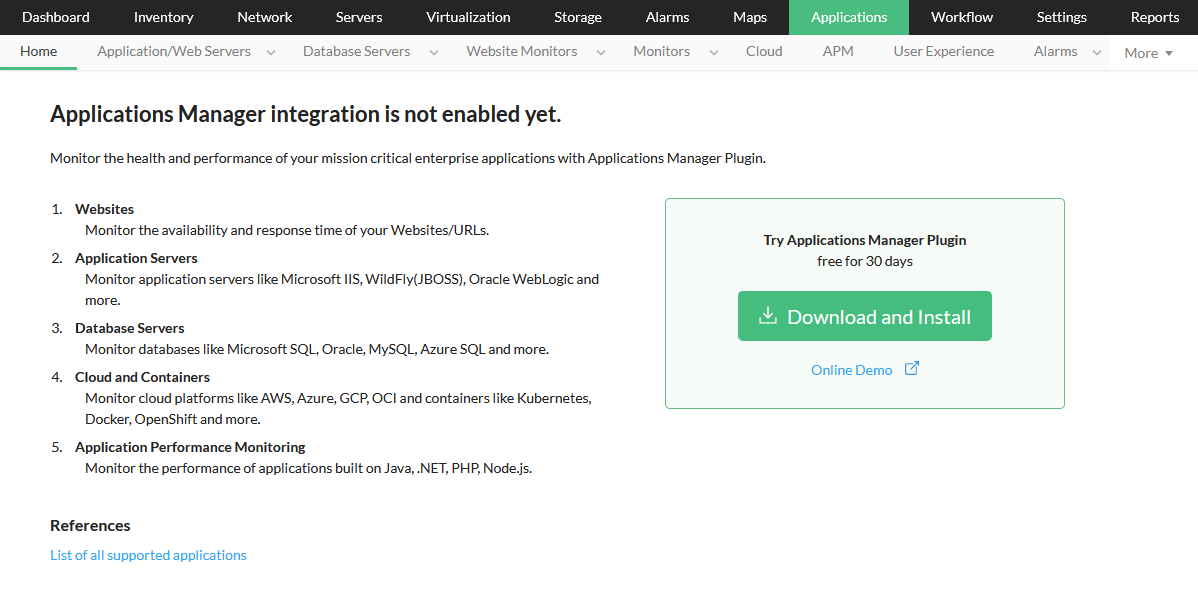Screen dimensions: 1198x606
Task: Open the User Experience tab
Action: point(943,51)
